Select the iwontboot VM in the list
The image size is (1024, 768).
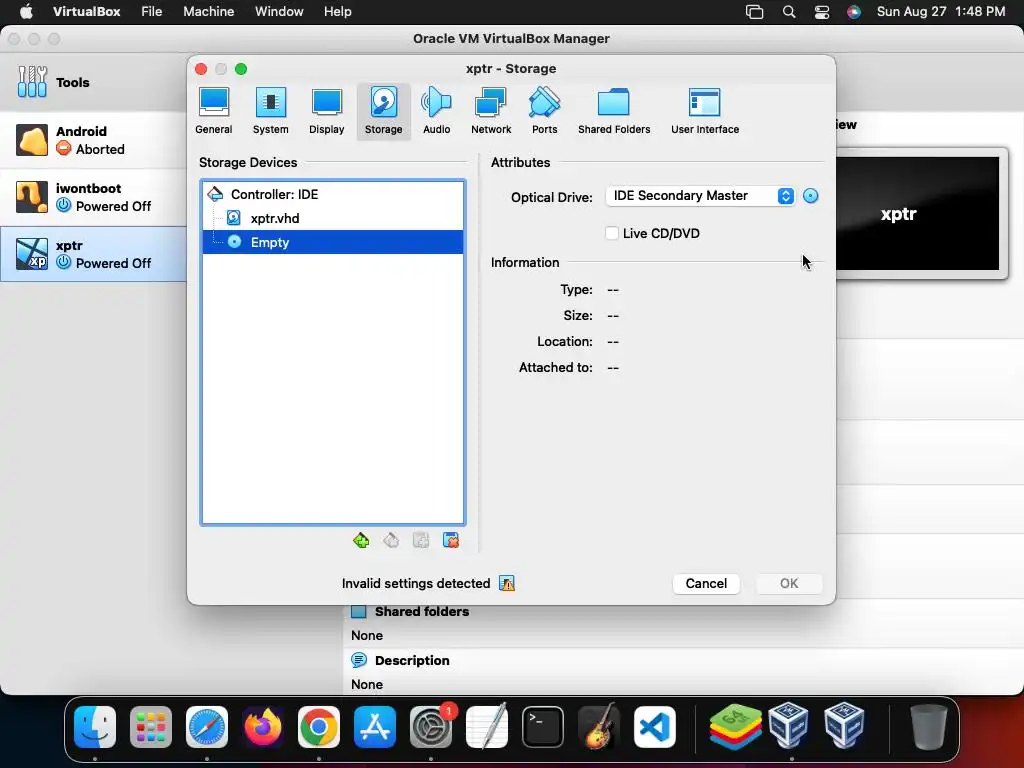click(x=93, y=197)
